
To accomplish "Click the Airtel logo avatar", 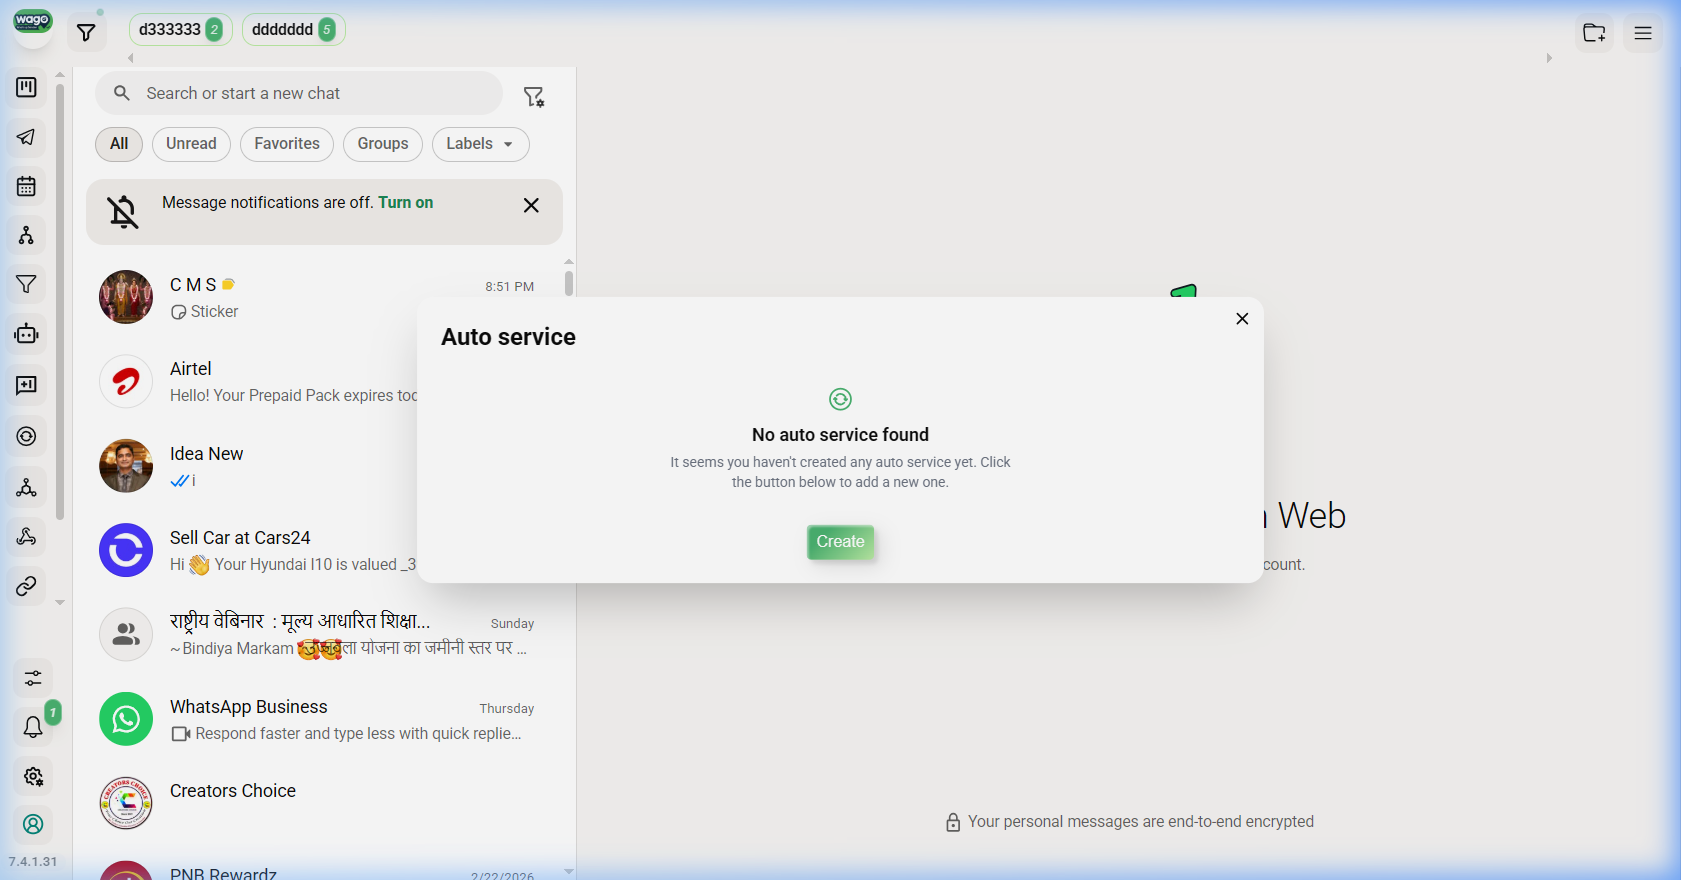I will (126, 381).
